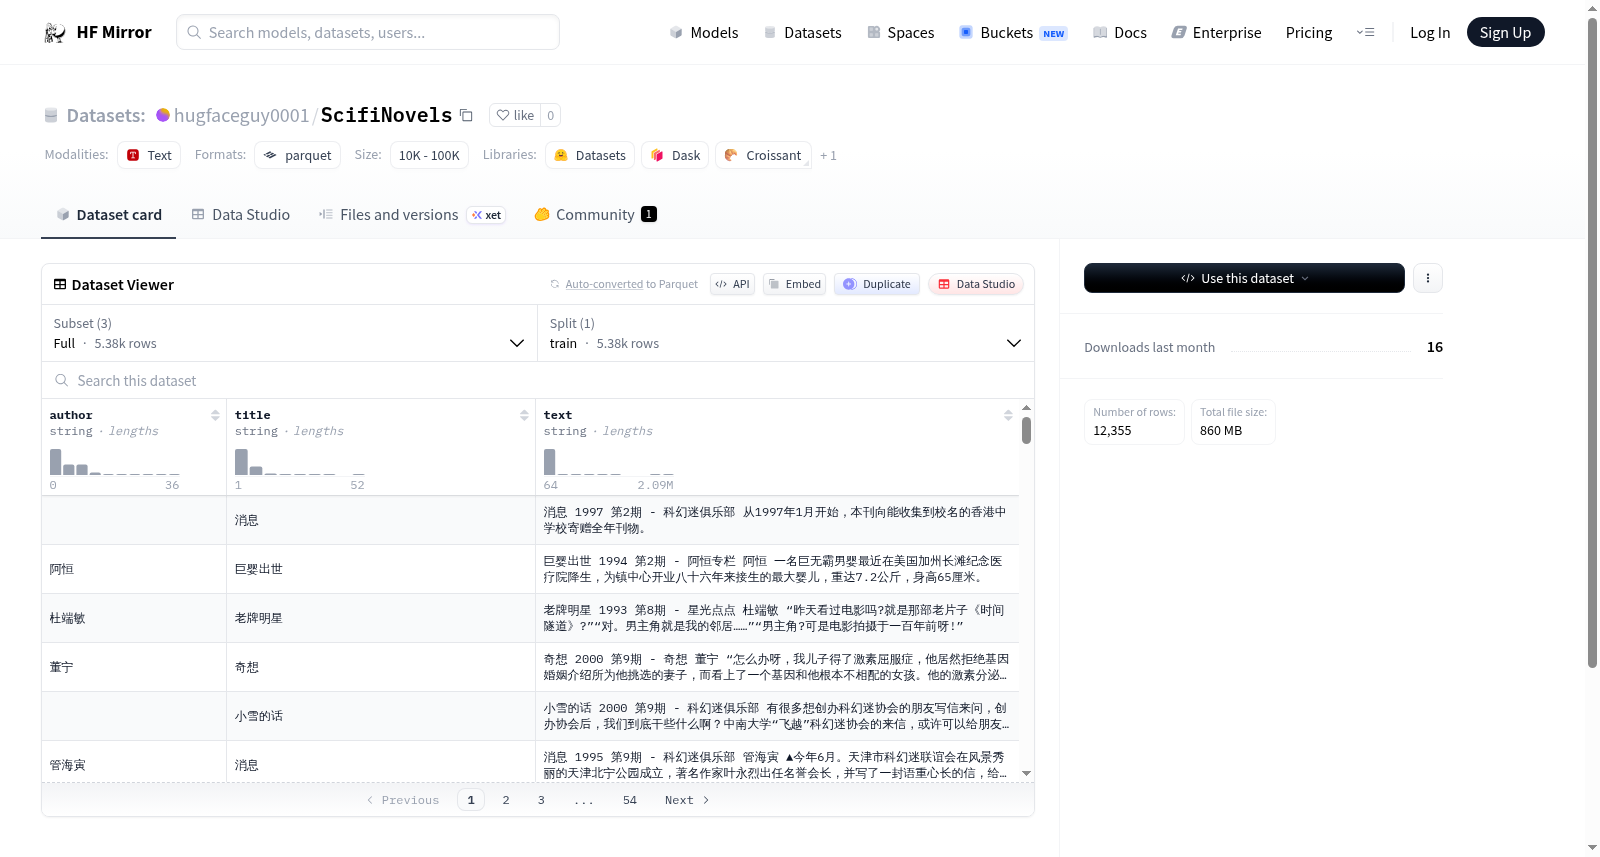The height and width of the screenshot is (857, 1600).
Task: Click the parquet format tag
Action: 297,155
